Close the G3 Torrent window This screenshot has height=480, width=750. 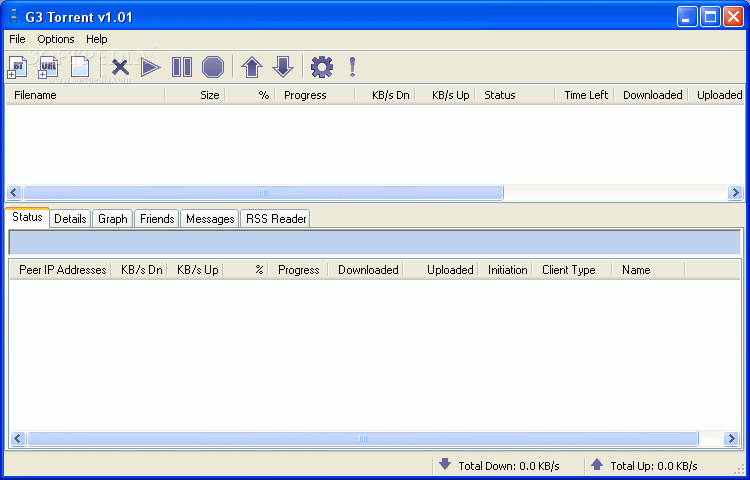point(733,17)
